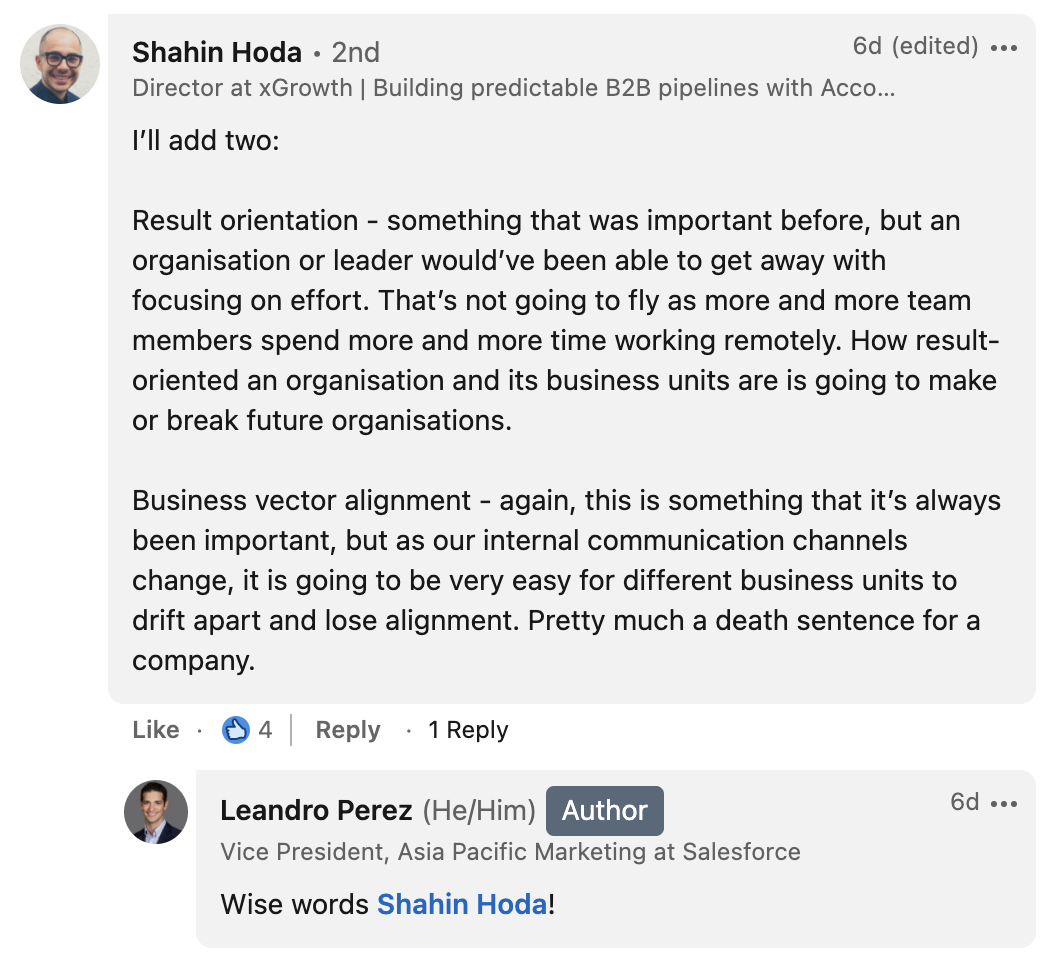Click Shahin Hoda's name above the comment
Screen dimensions: 1052x956
click(217, 52)
